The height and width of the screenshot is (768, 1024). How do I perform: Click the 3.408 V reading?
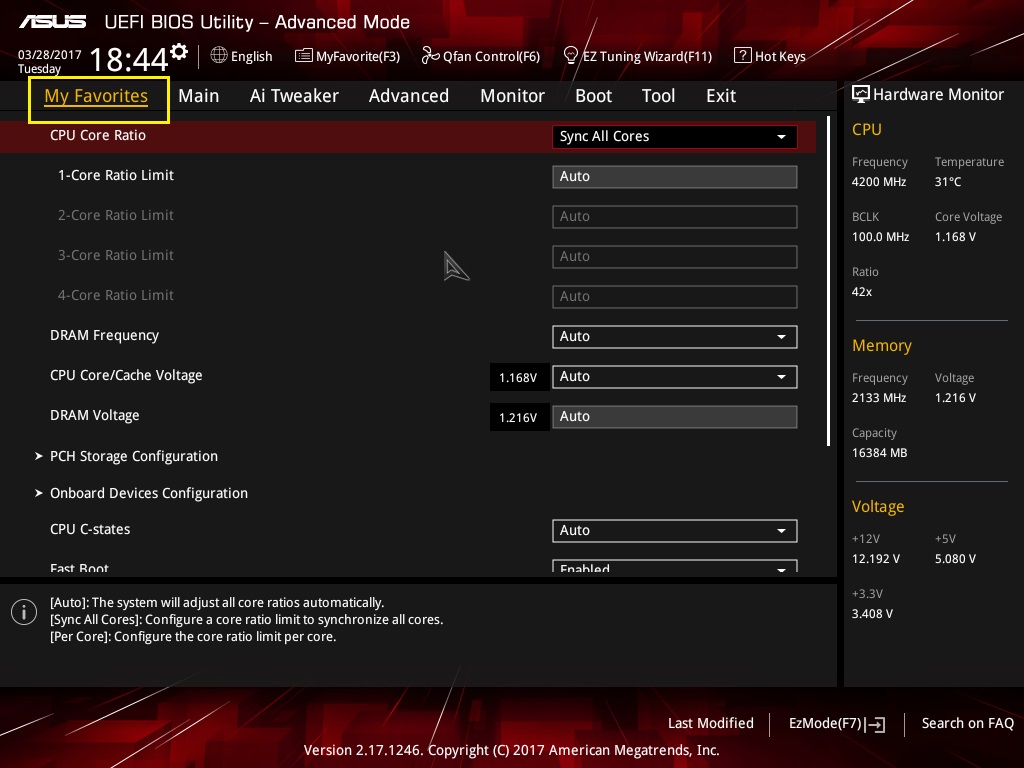click(x=872, y=613)
